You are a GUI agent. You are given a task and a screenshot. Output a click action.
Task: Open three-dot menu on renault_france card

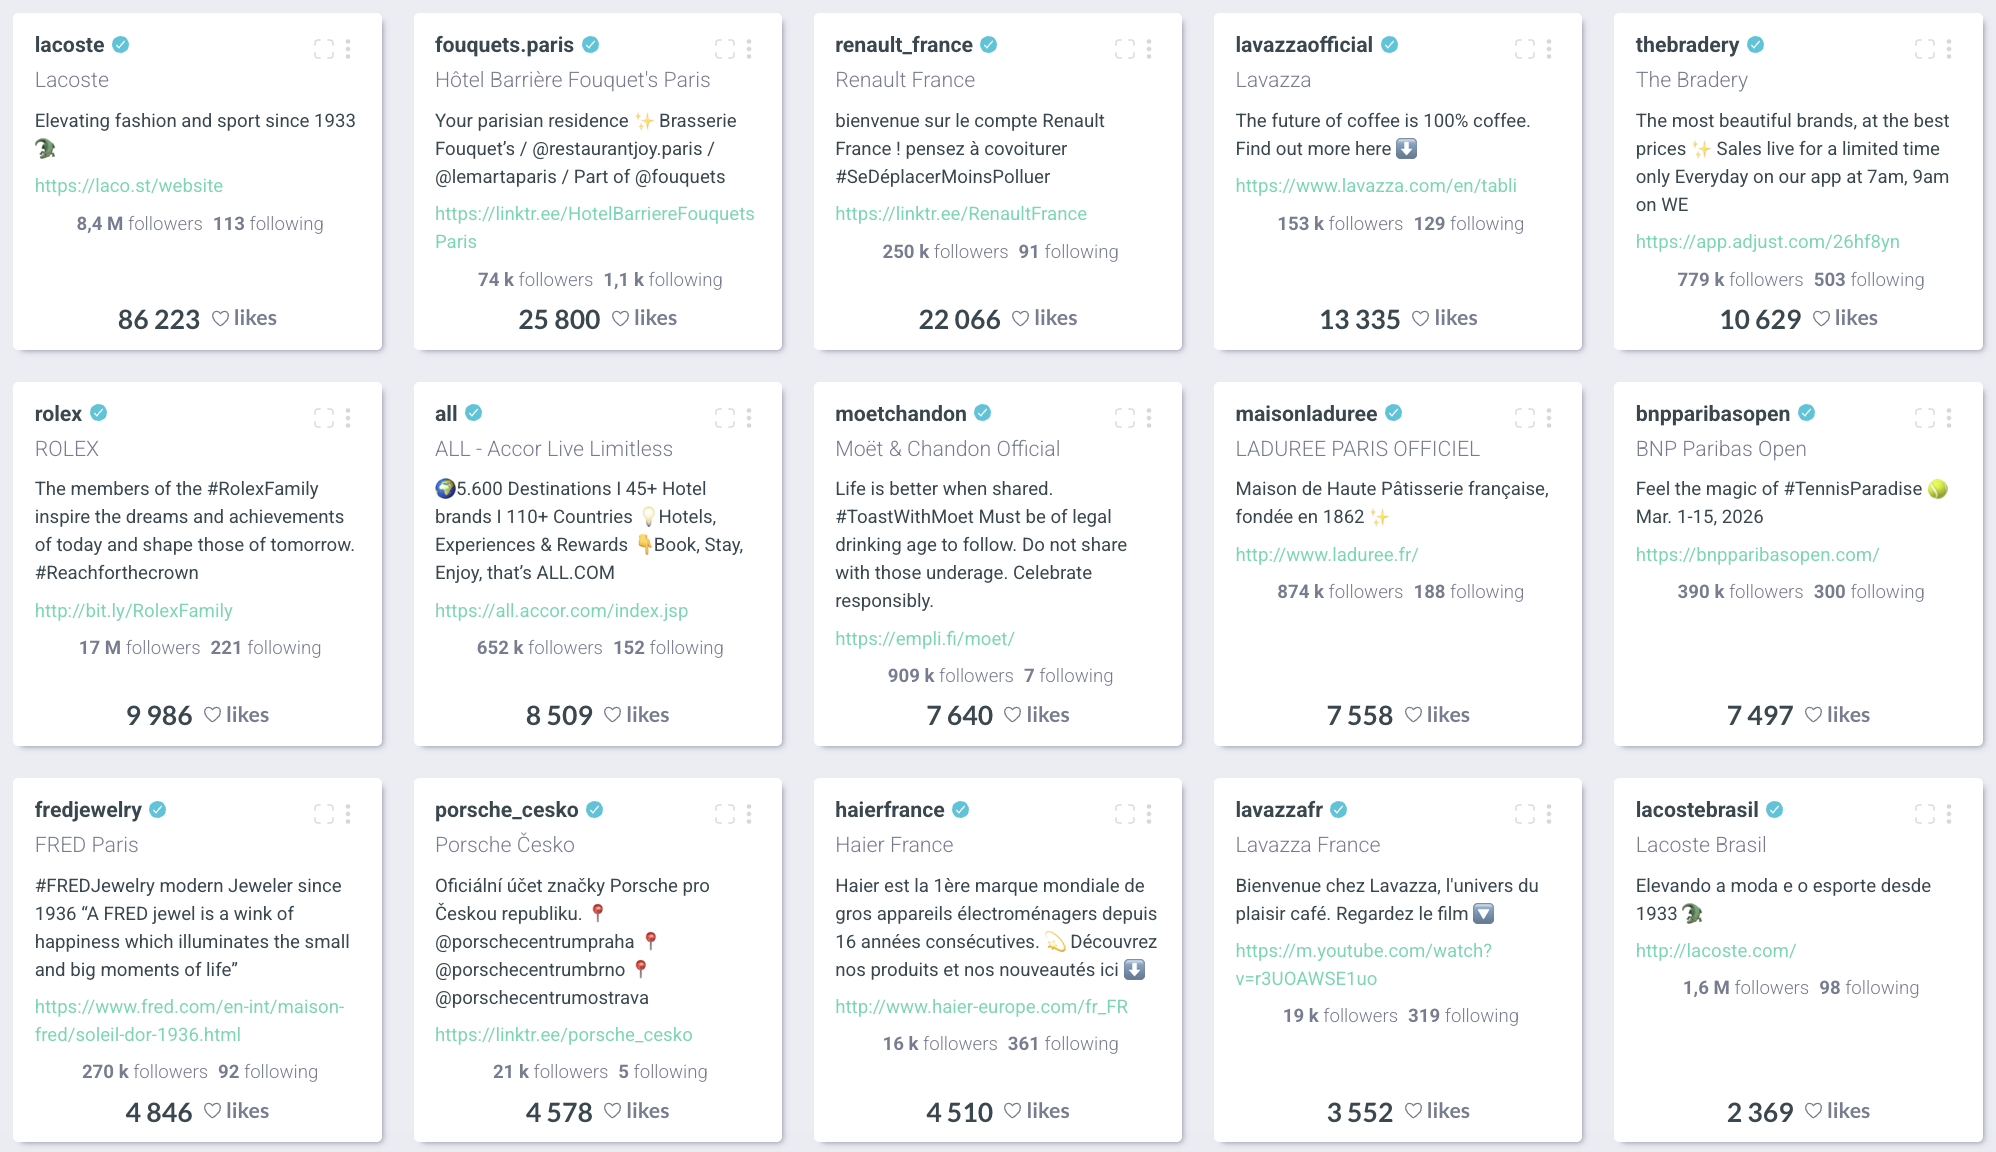[1149, 48]
